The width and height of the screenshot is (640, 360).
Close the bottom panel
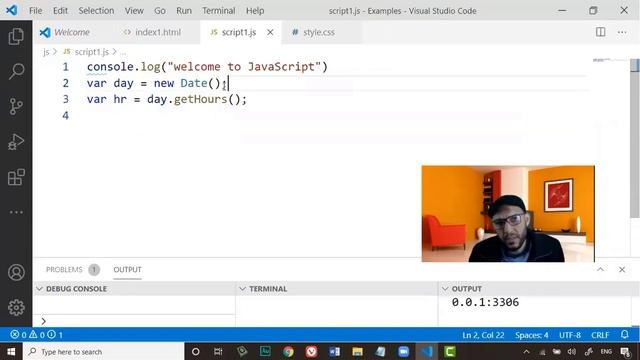622,269
